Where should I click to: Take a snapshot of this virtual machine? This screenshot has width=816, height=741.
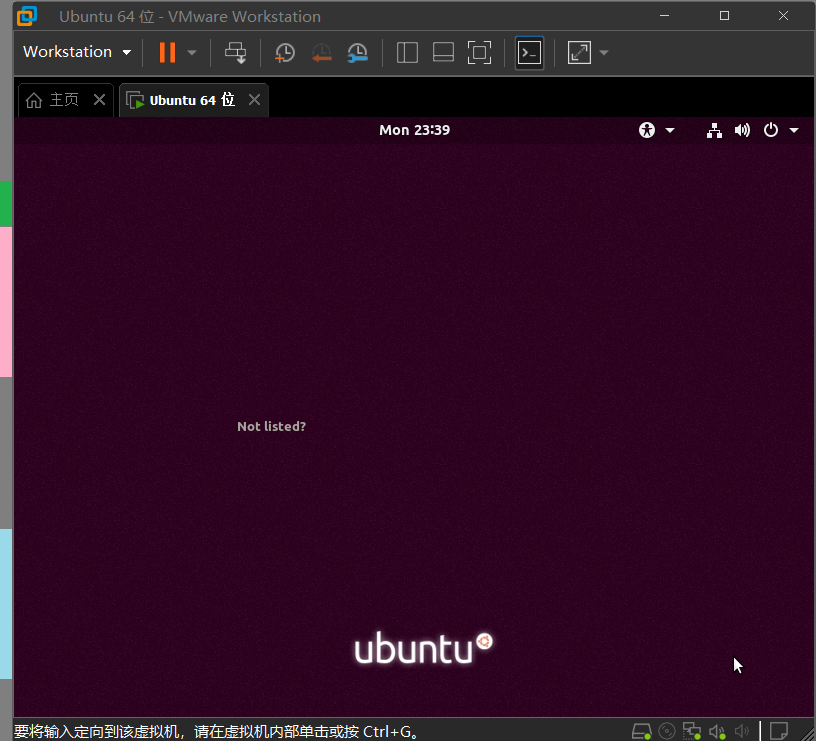click(x=285, y=53)
